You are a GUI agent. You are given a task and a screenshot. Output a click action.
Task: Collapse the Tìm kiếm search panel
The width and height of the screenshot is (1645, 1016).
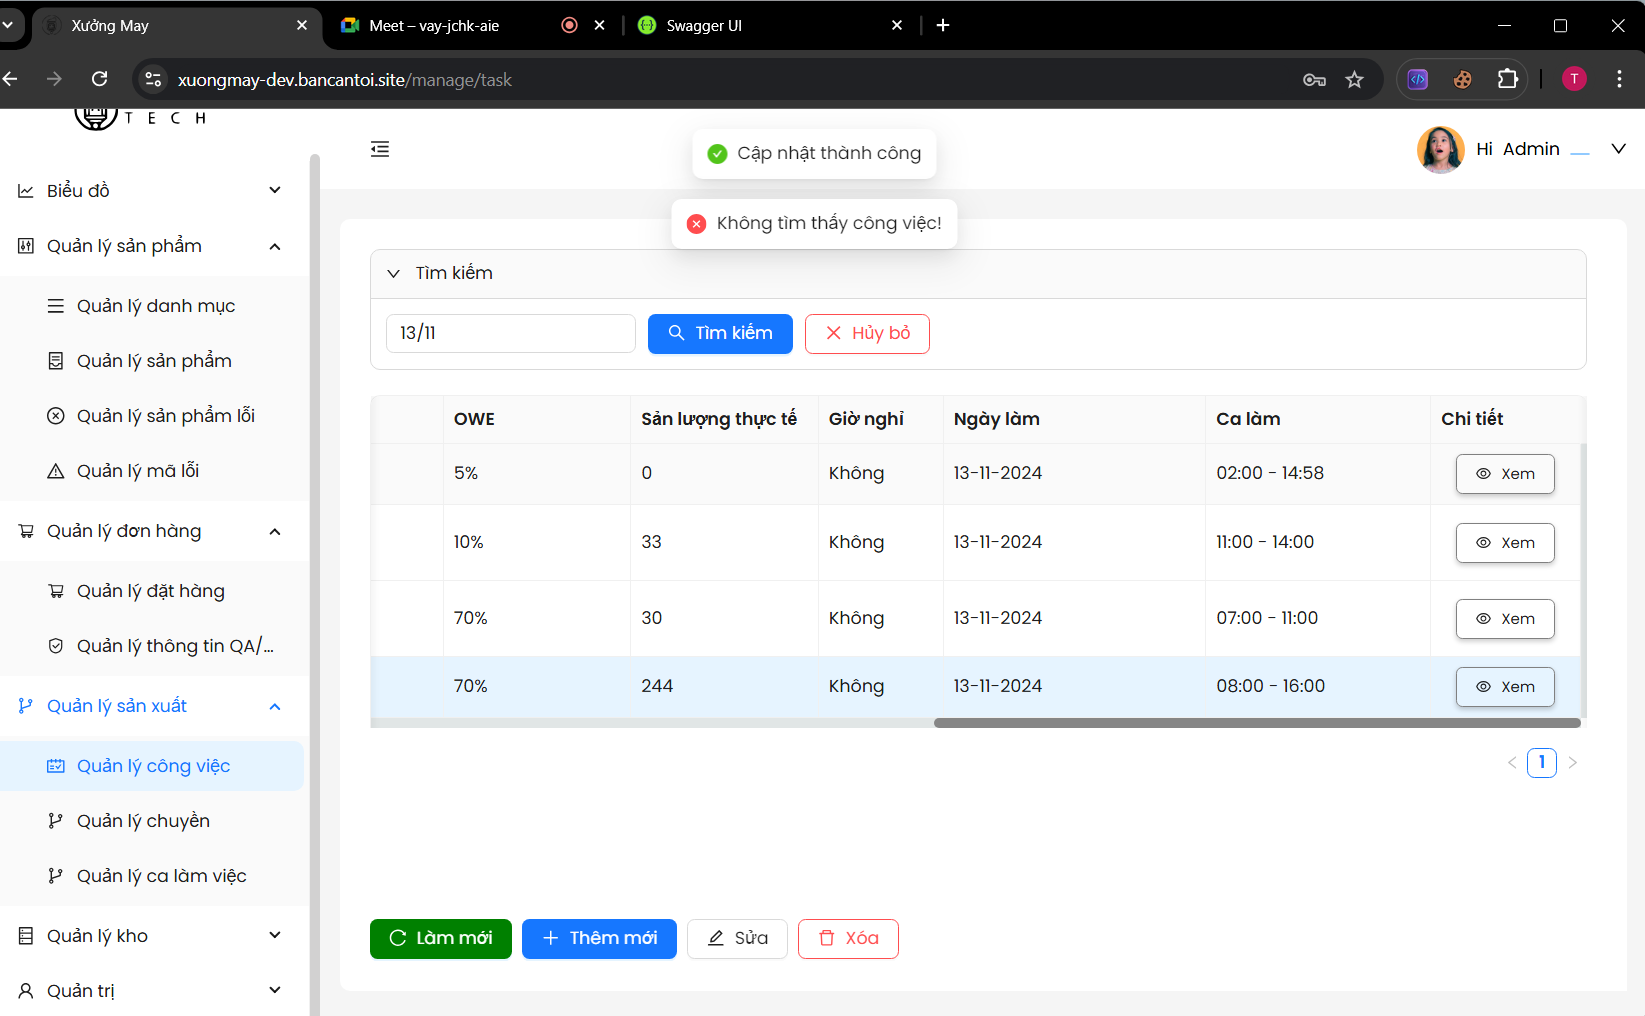tap(394, 274)
